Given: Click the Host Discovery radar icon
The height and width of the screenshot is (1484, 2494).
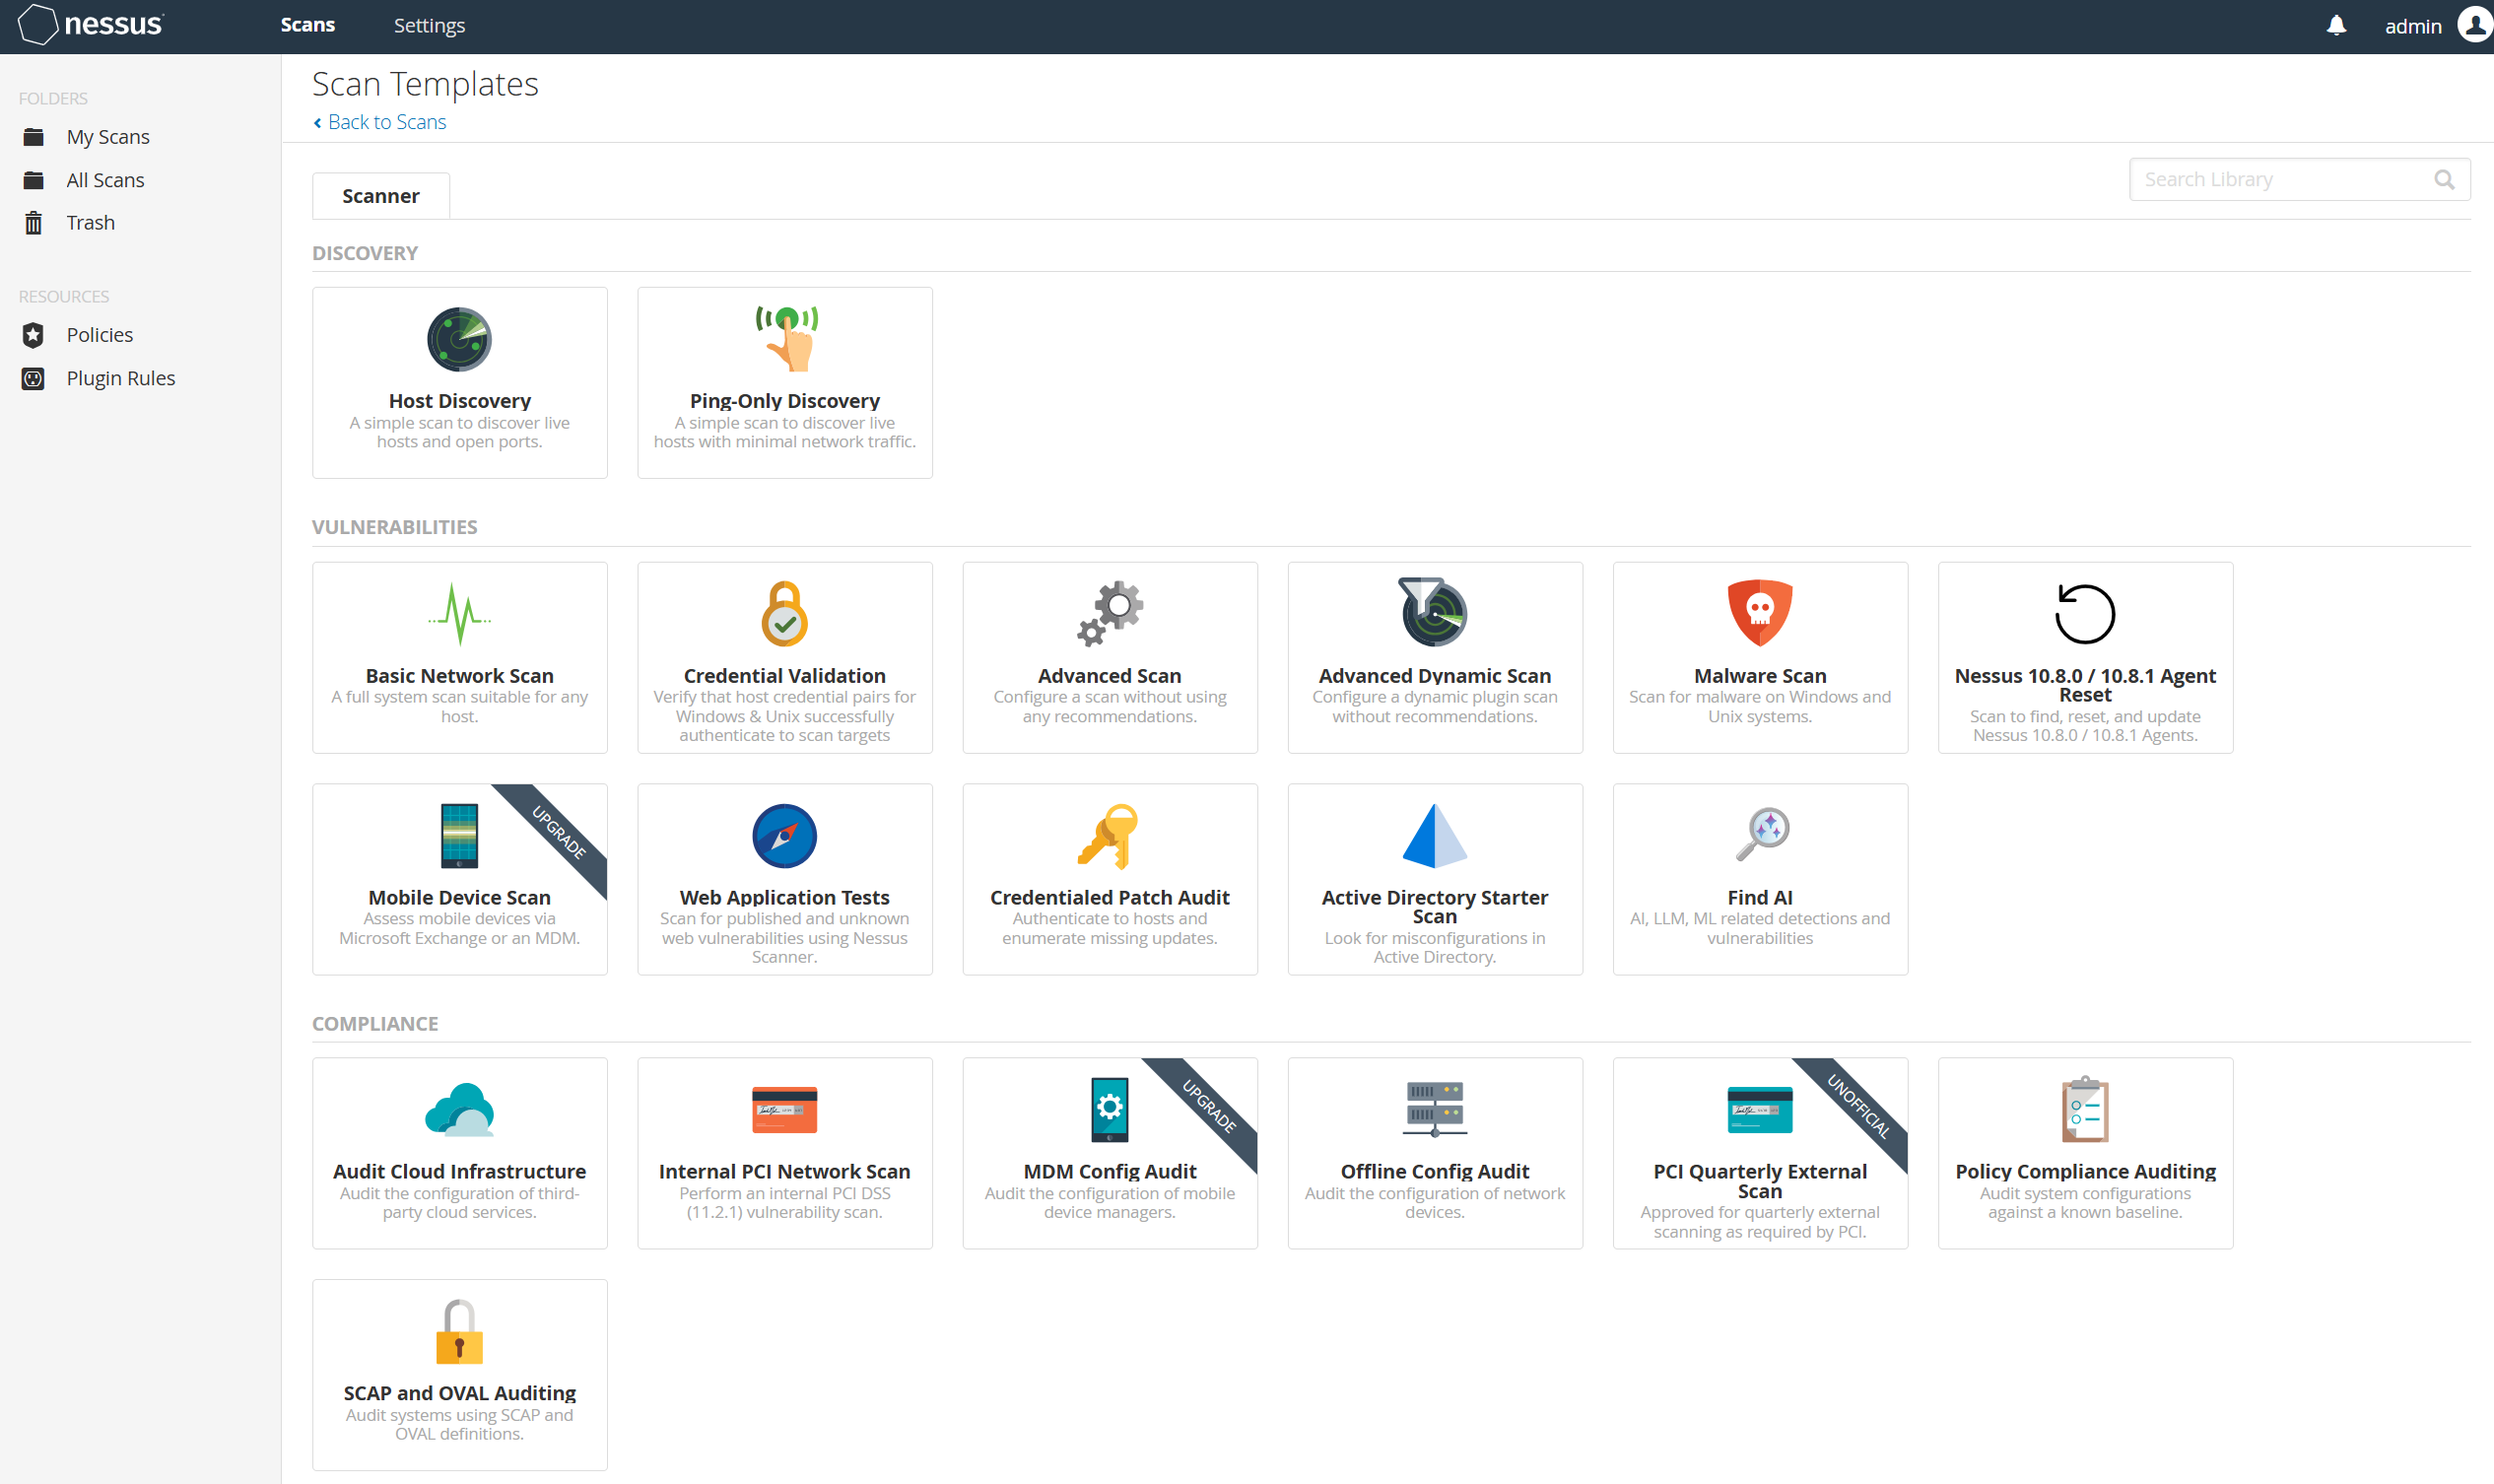Looking at the screenshot, I should click(459, 339).
